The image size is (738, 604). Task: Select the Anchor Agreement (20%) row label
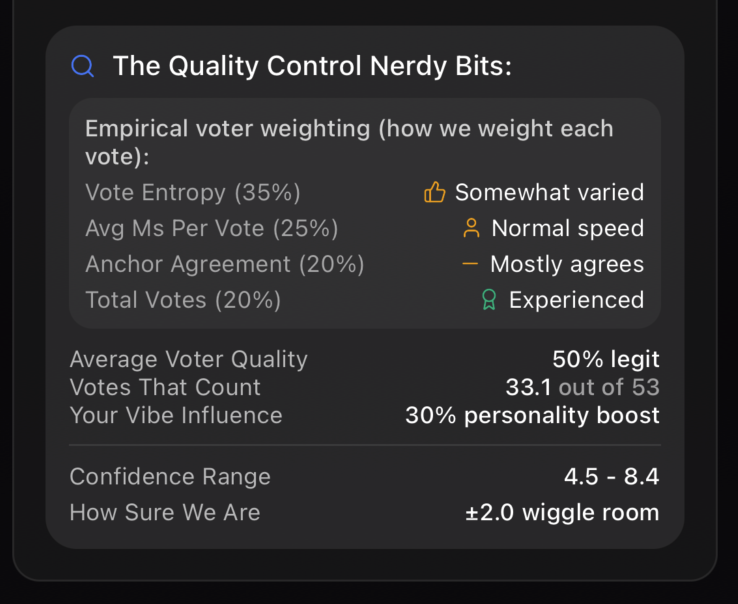[225, 264]
